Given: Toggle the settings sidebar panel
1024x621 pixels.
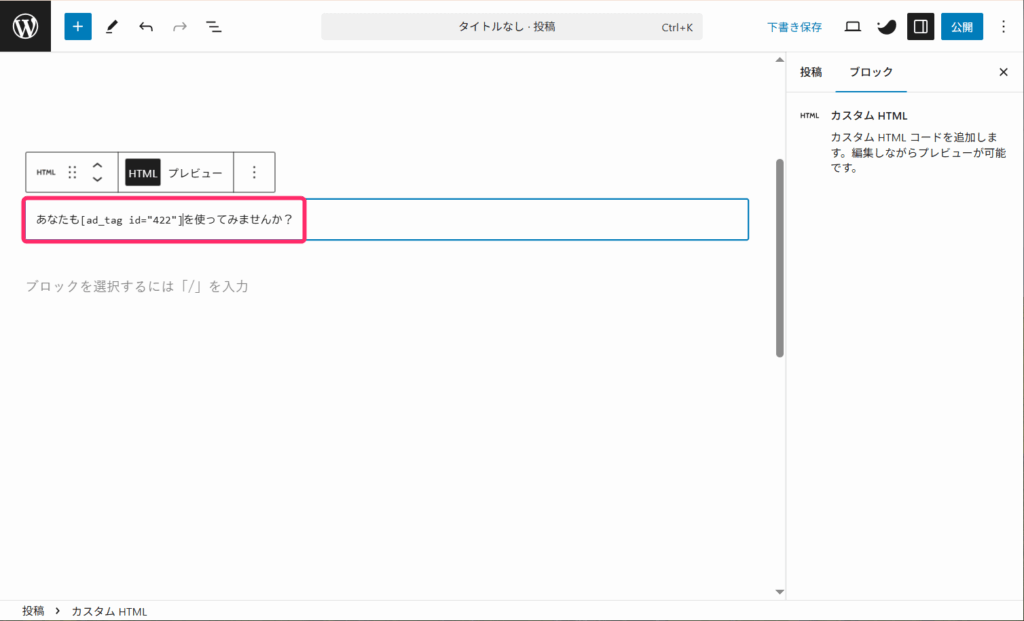Looking at the screenshot, I should pos(920,27).
